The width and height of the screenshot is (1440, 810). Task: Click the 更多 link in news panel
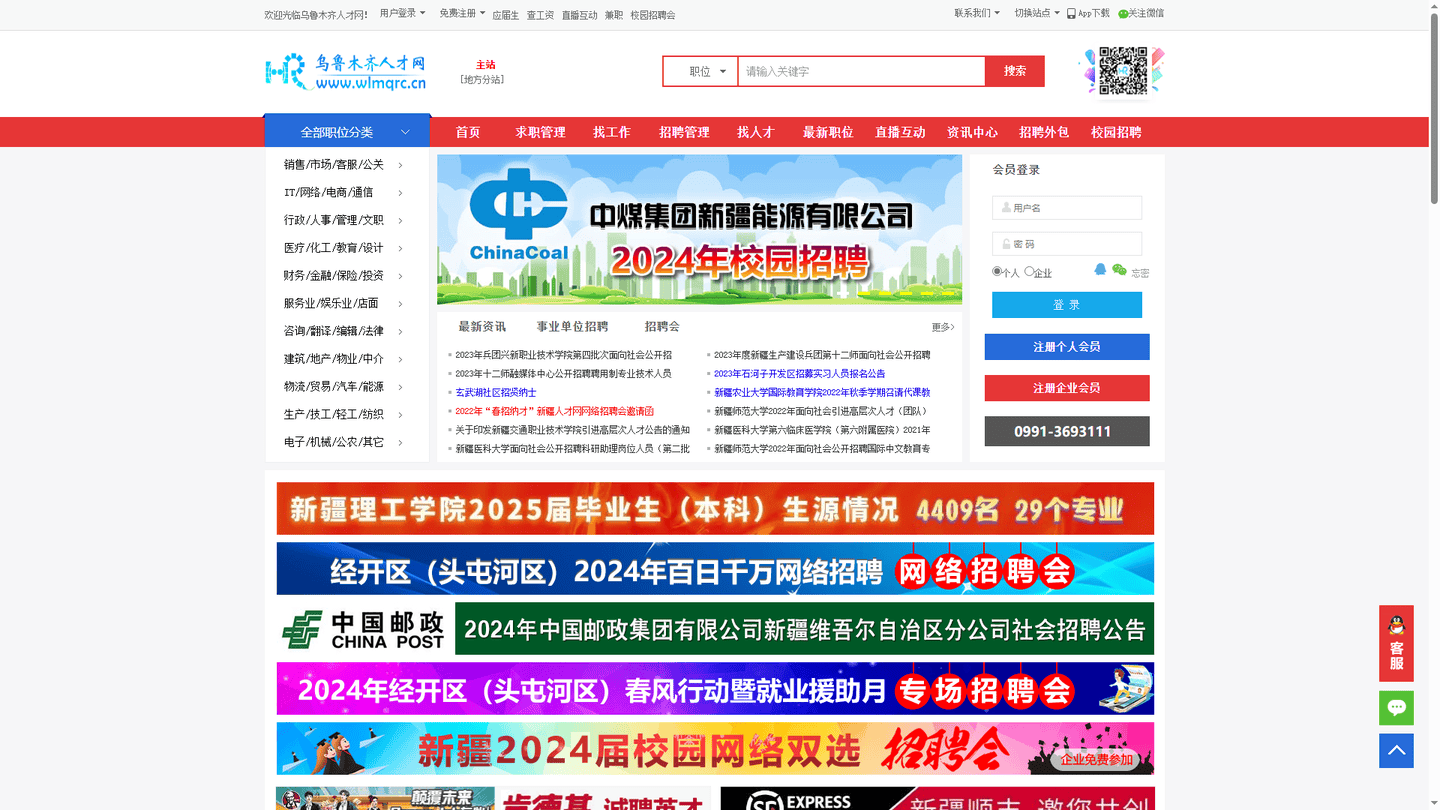943,327
